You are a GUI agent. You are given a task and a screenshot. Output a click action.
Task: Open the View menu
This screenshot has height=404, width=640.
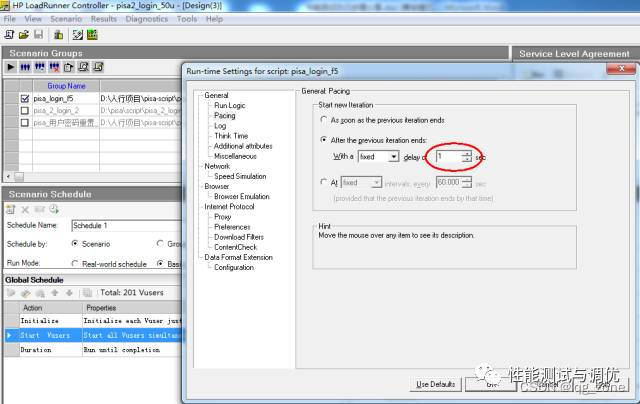coord(33,19)
